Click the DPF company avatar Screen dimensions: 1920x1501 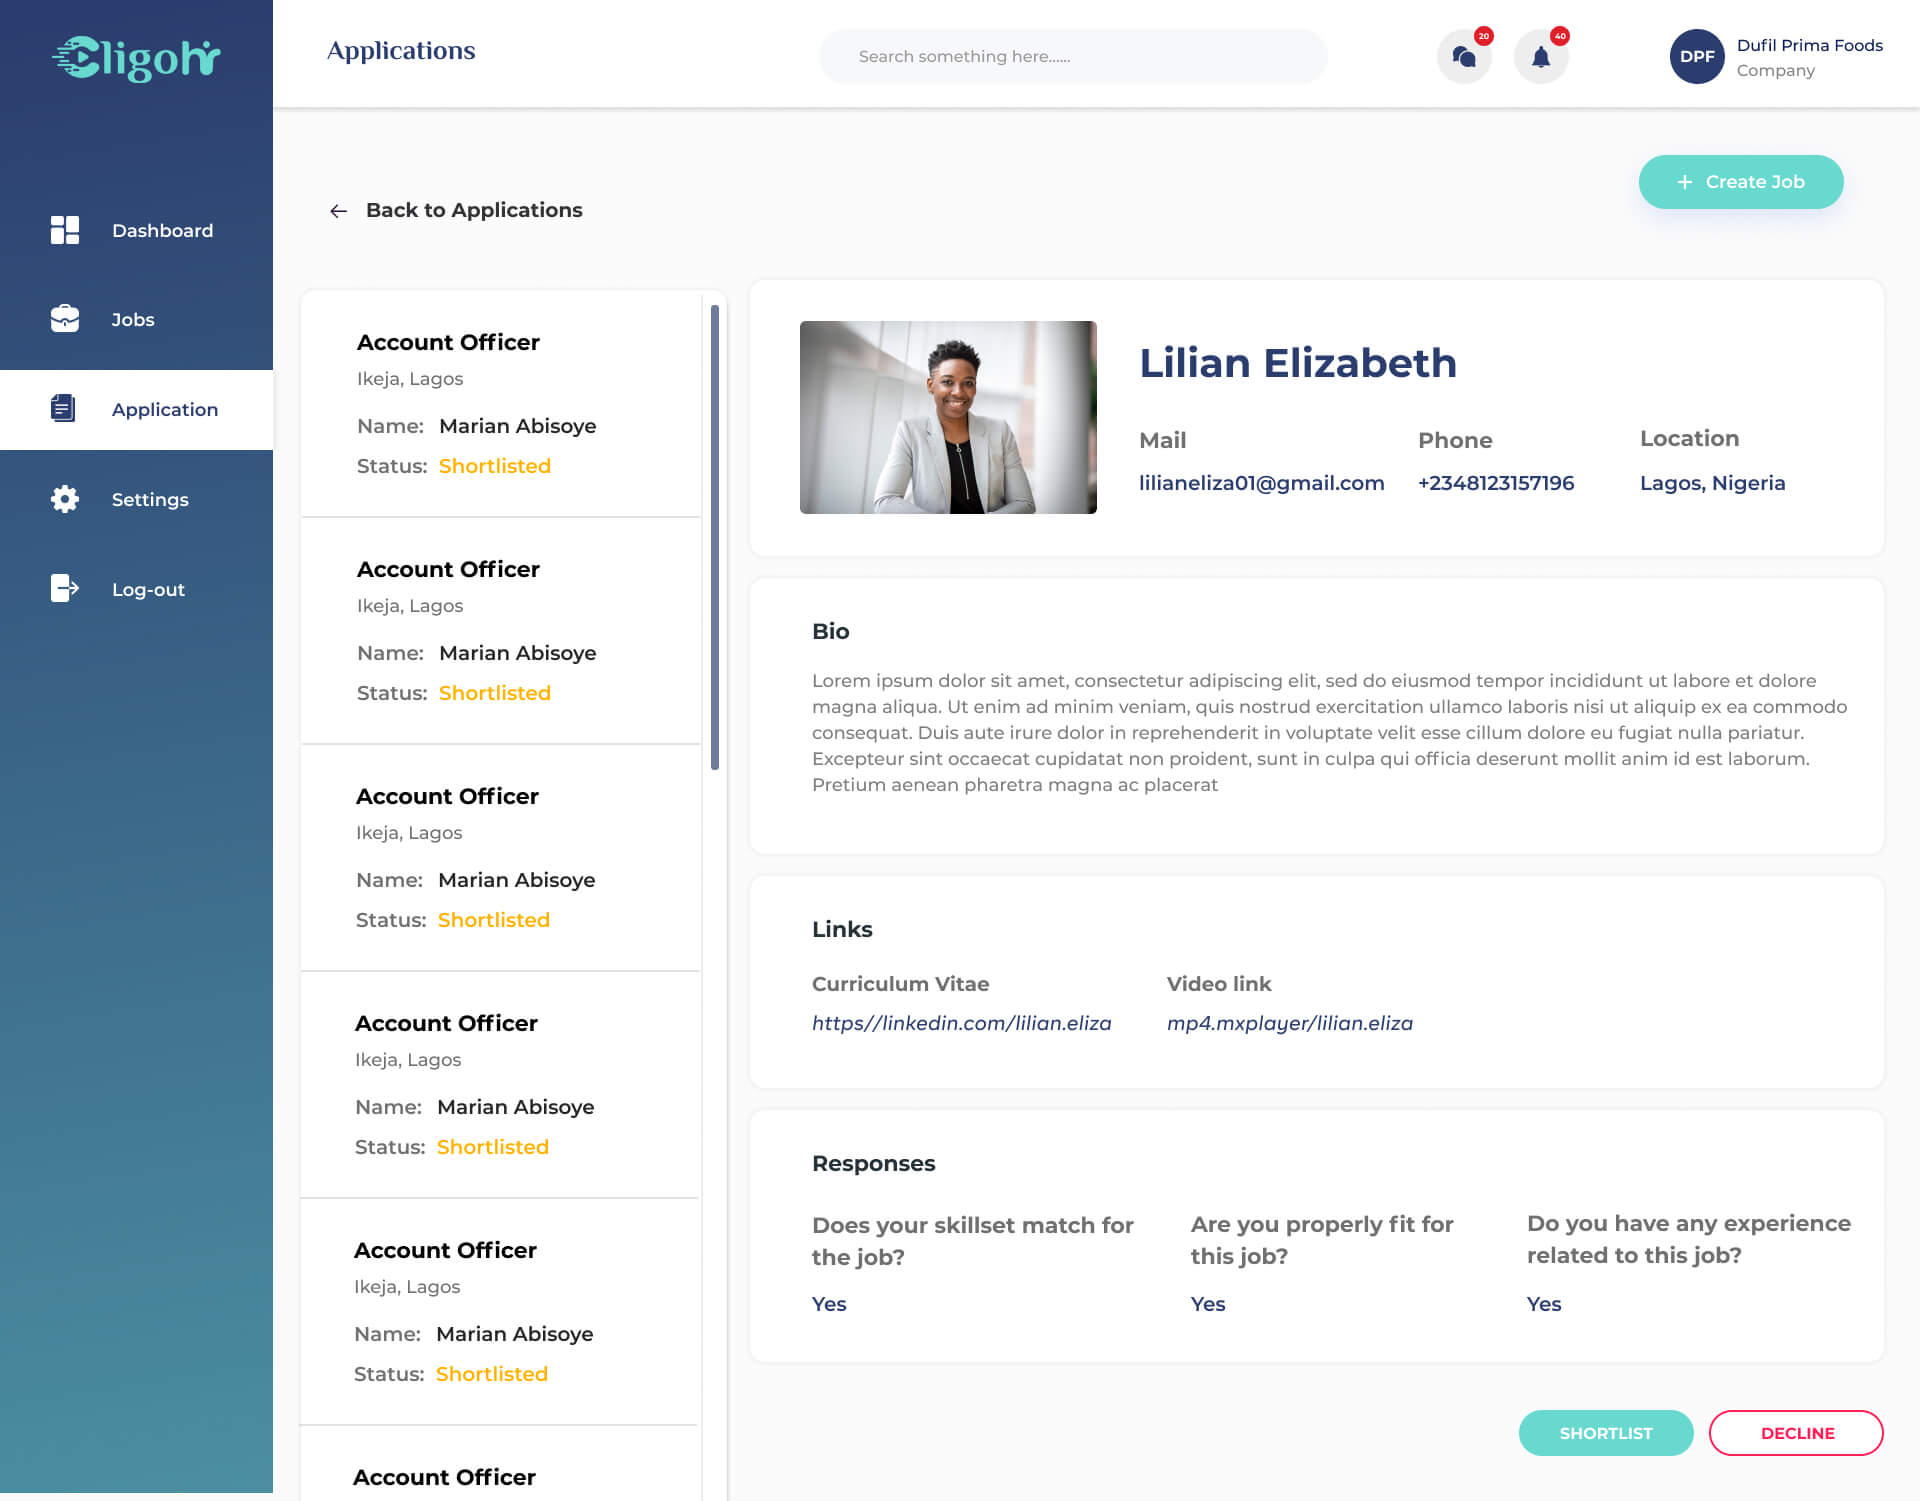[x=1697, y=56]
